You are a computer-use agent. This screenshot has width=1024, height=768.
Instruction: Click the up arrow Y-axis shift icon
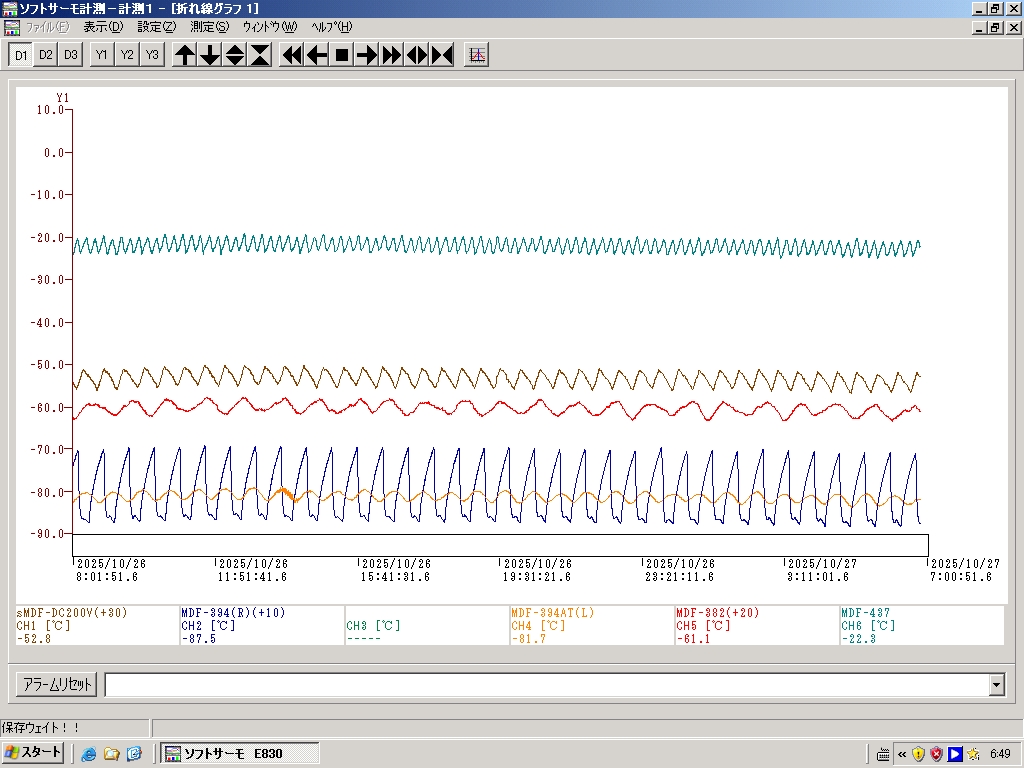[185, 55]
